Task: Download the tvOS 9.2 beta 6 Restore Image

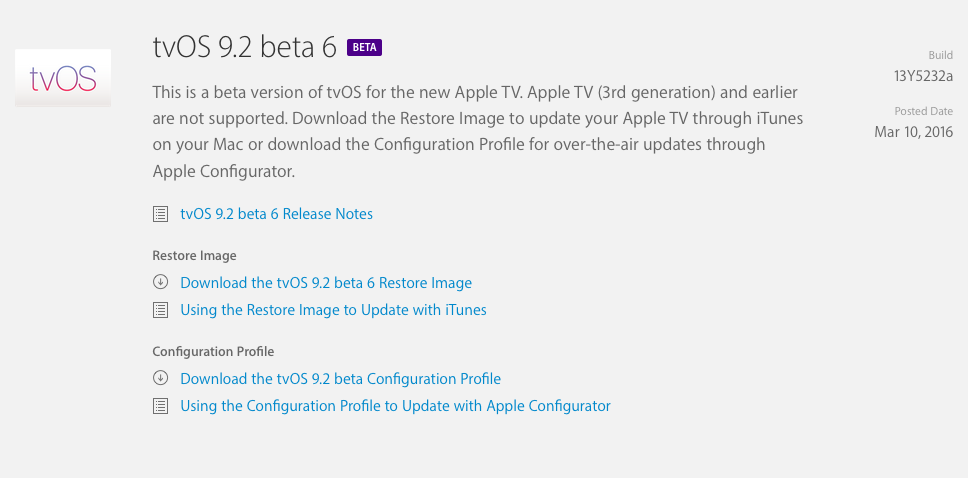Action: [326, 283]
